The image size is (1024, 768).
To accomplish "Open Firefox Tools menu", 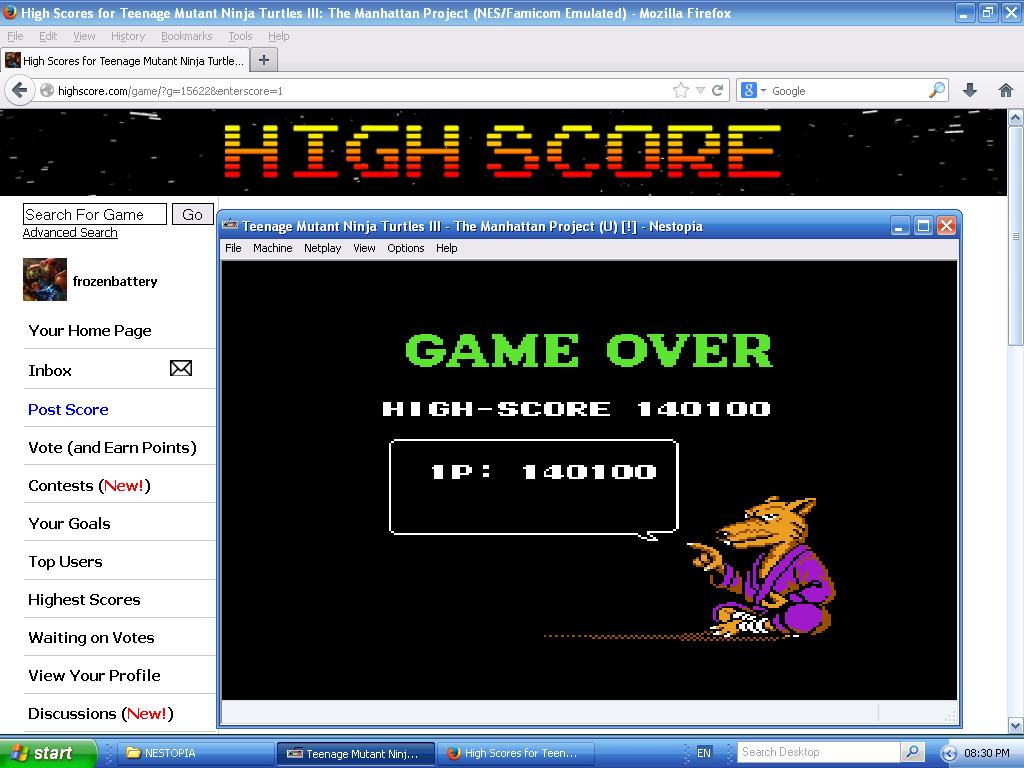I will pos(240,37).
